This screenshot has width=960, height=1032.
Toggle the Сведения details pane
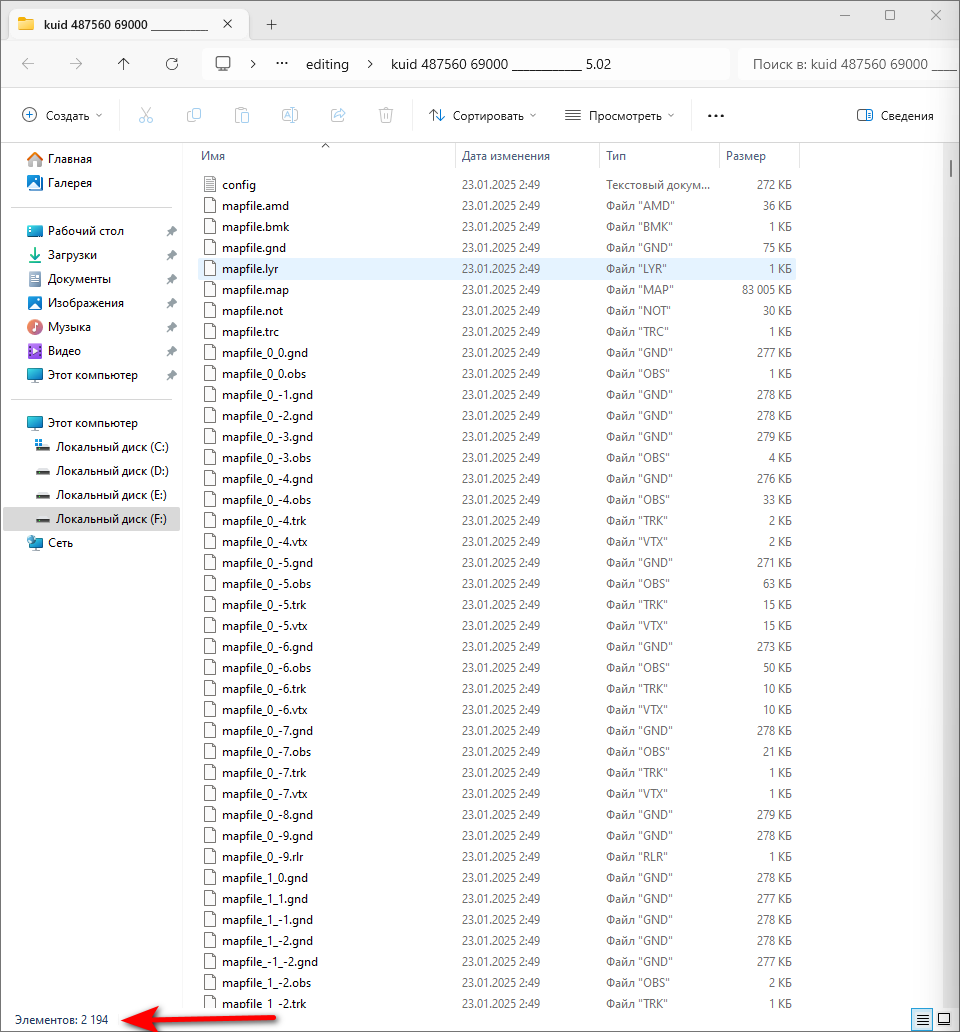point(895,116)
